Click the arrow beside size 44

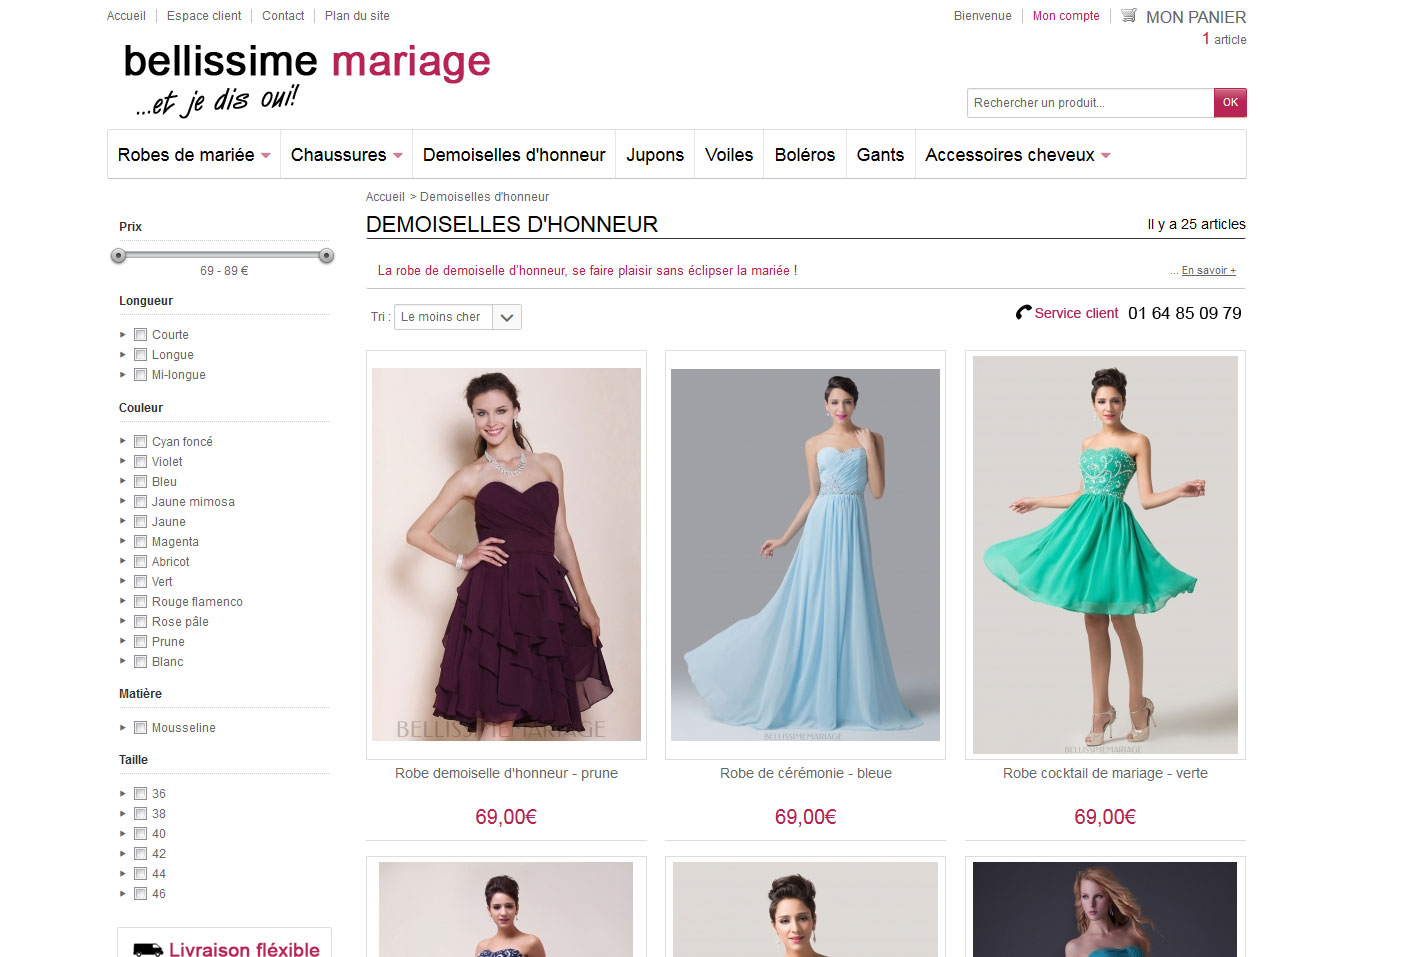click(x=123, y=873)
